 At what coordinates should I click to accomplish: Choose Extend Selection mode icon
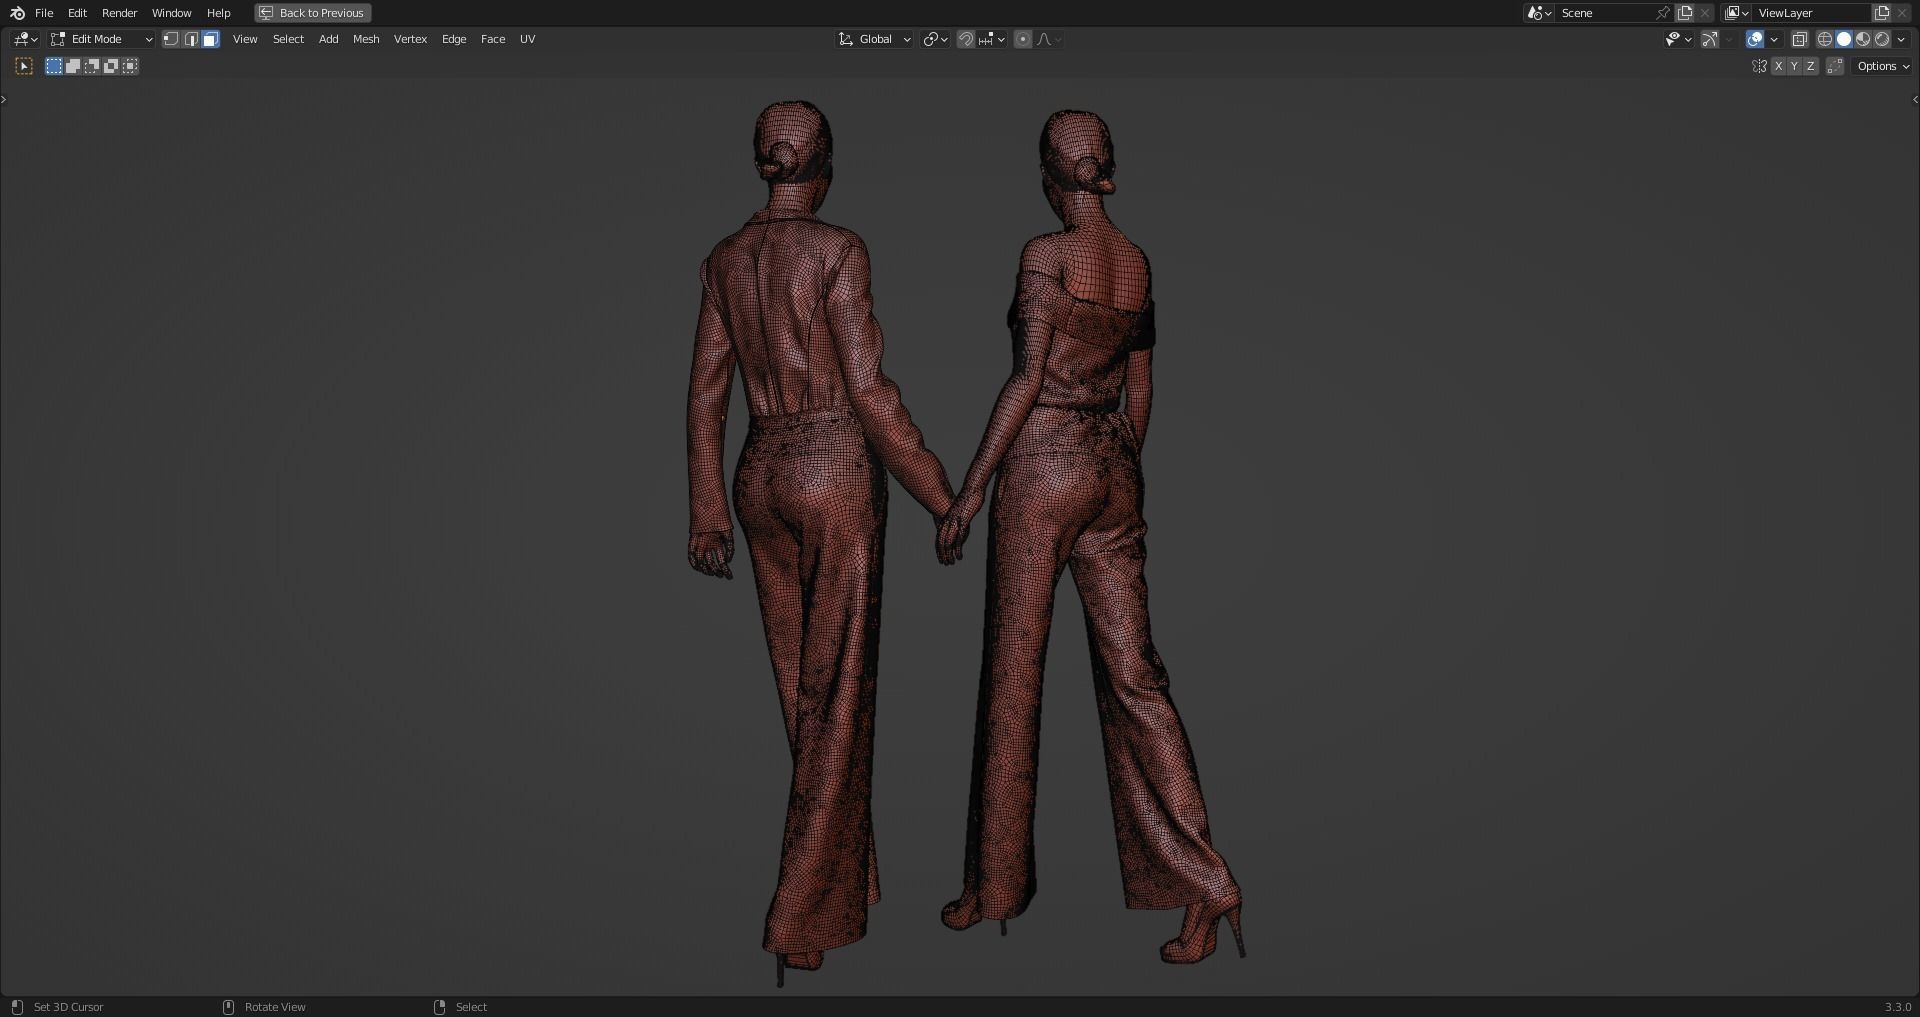(73, 66)
